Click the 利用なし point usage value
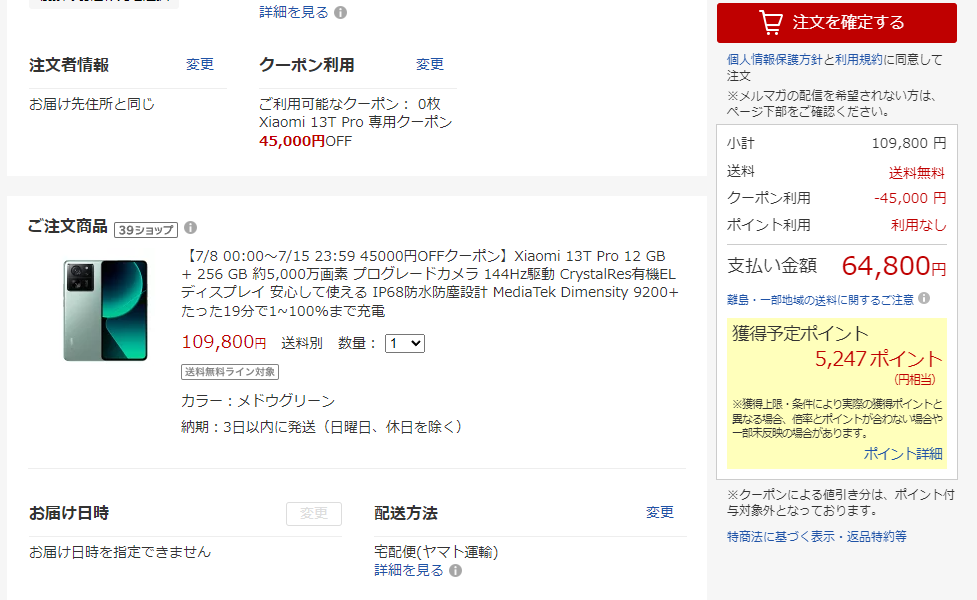Screen dimensions: 977x600 (918, 225)
